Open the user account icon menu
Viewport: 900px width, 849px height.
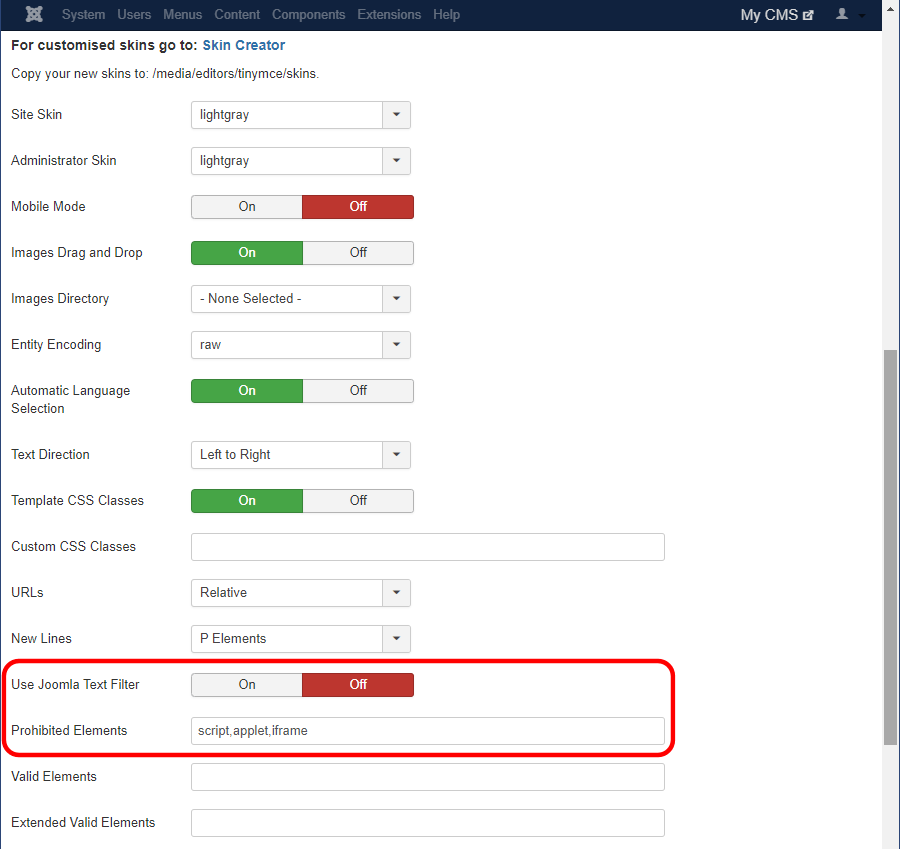coord(850,14)
